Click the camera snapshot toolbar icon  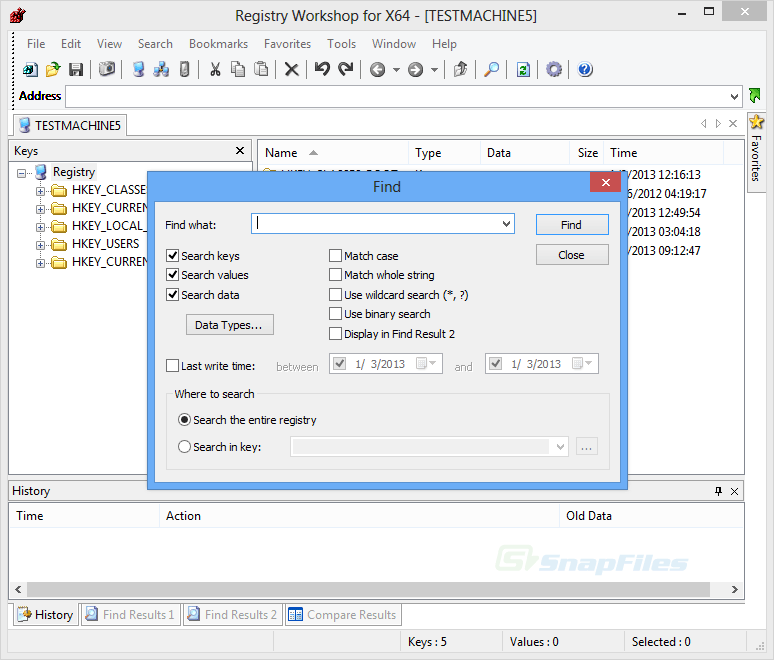[107, 69]
